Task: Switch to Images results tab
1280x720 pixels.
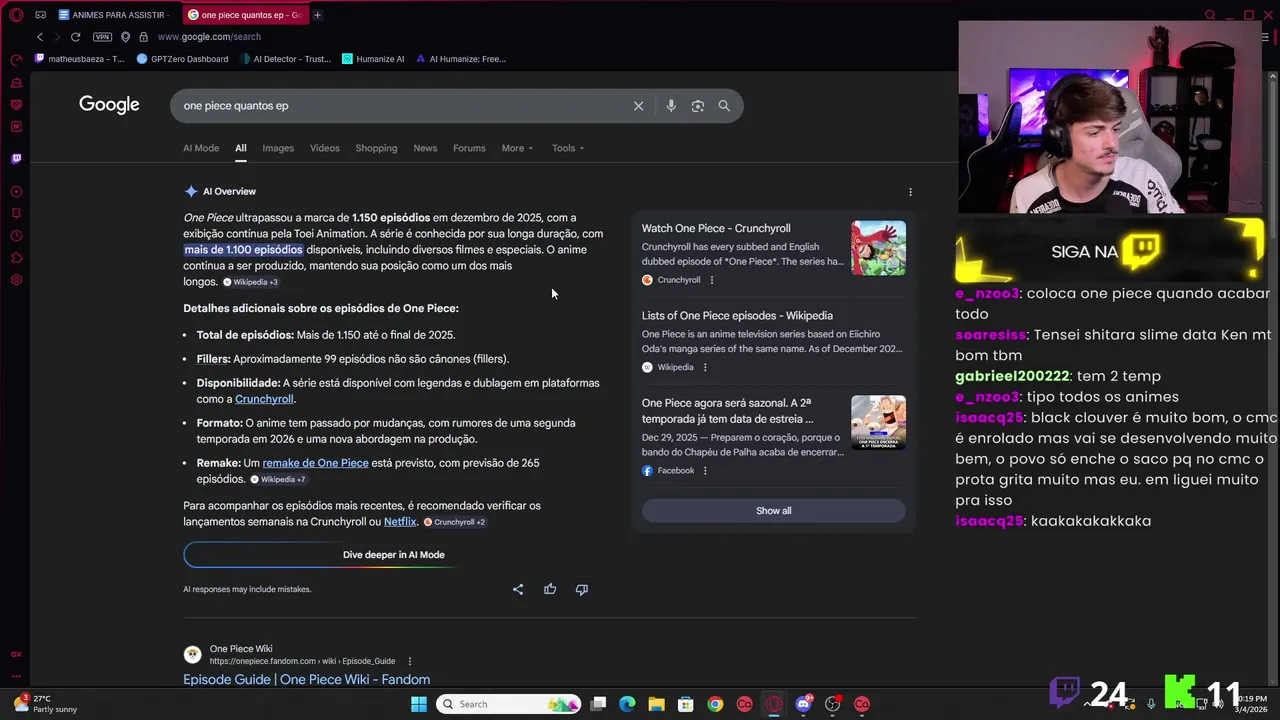Action: point(278,148)
